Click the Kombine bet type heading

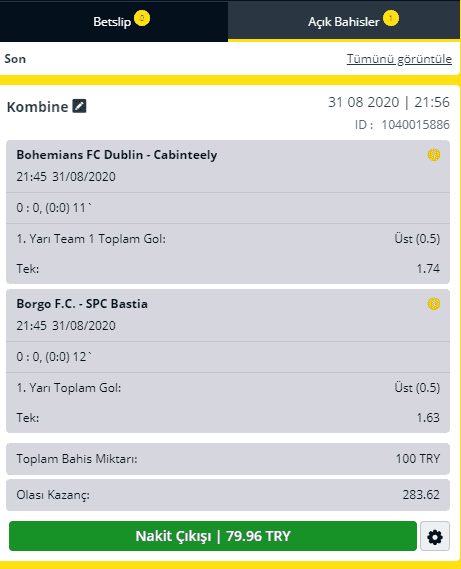pyautogui.click(x=37, y=107)
